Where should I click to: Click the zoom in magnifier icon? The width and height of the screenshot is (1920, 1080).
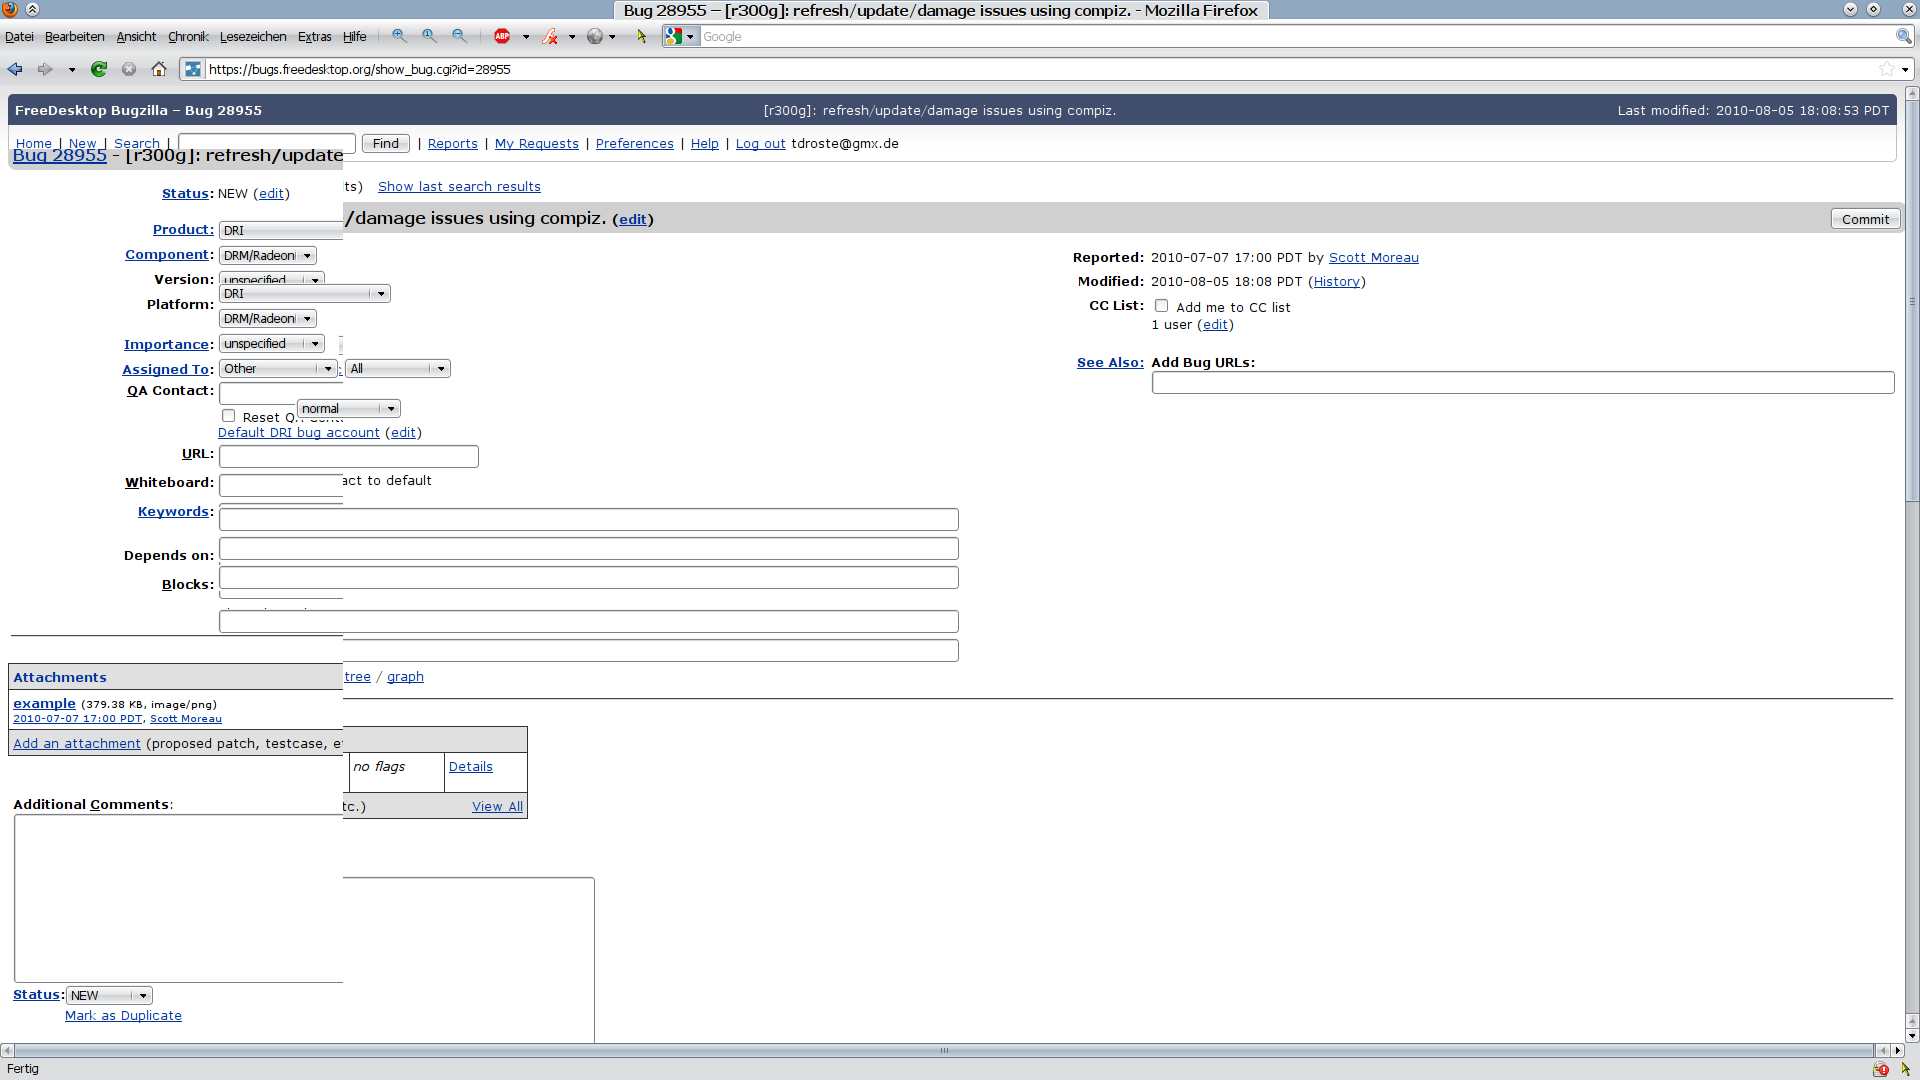coord(399,36)
